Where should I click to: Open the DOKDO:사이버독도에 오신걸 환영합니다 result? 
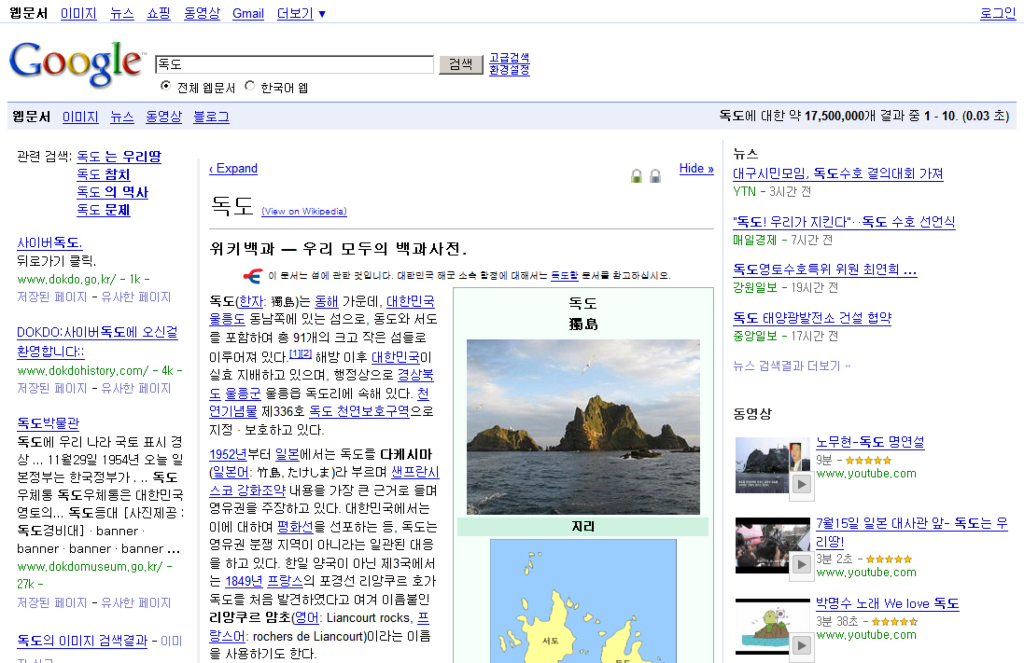97,342
